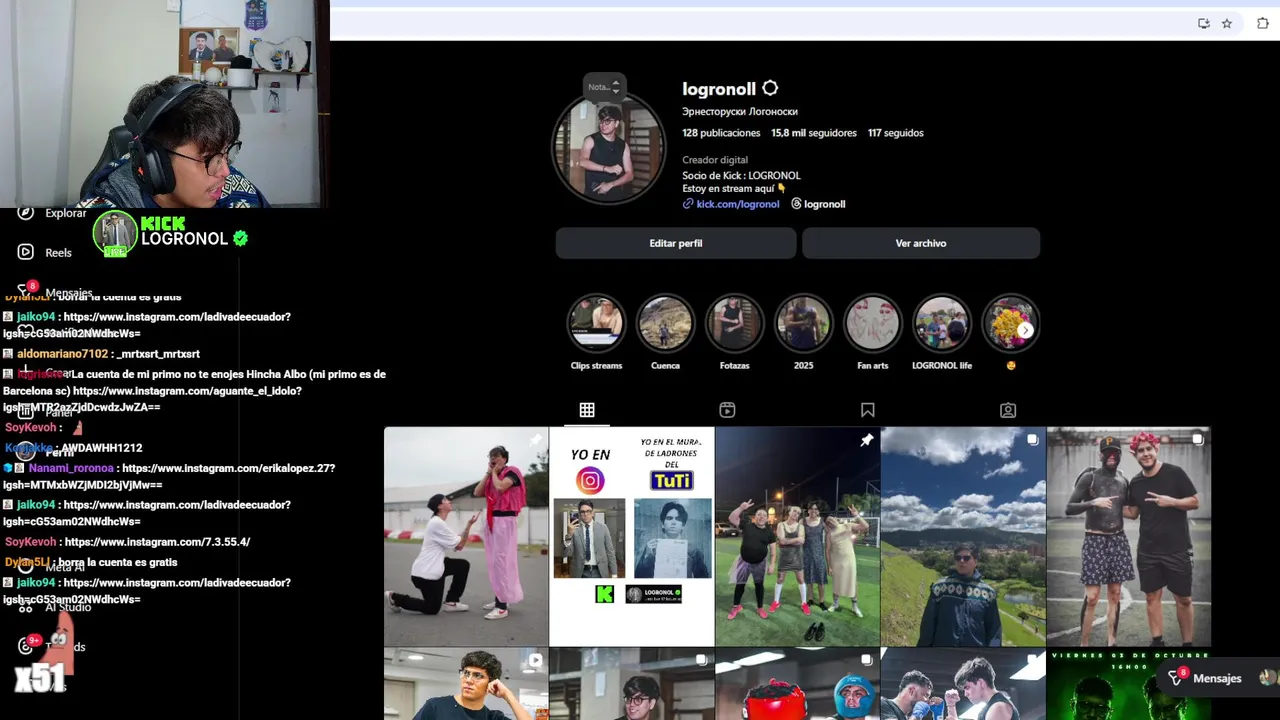
Task: Switch to the tagged photos tab
Action: click(1008, 410)
